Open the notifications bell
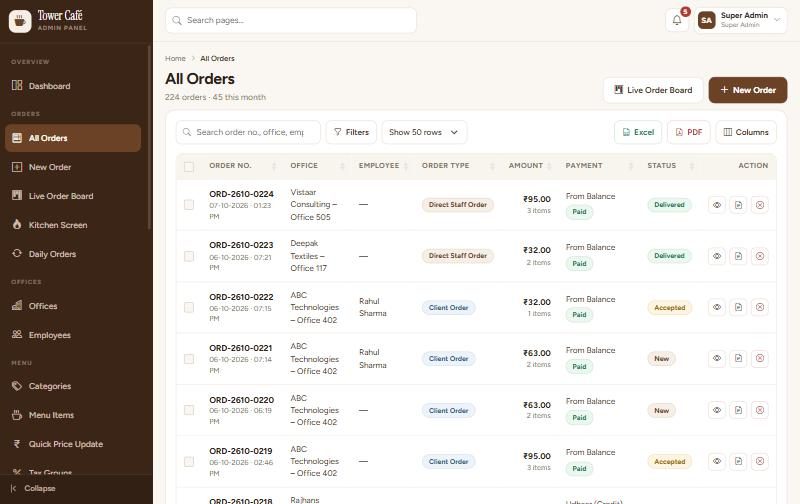Image resolution: width=800 pixels, height=504 pixels. point(677,20)
